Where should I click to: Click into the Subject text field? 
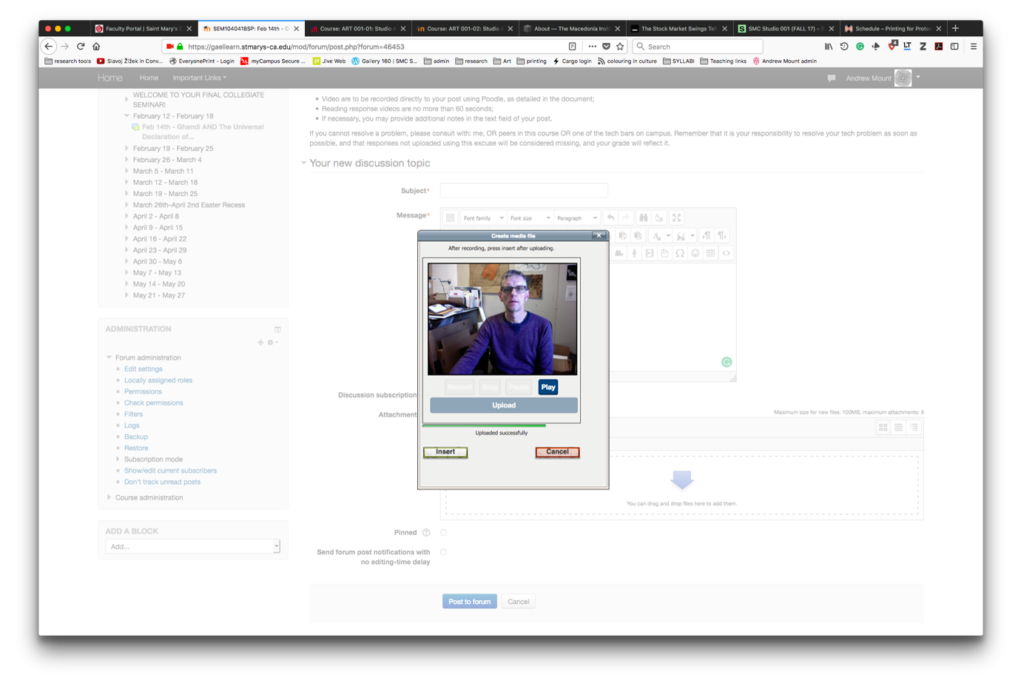(509, 190)
